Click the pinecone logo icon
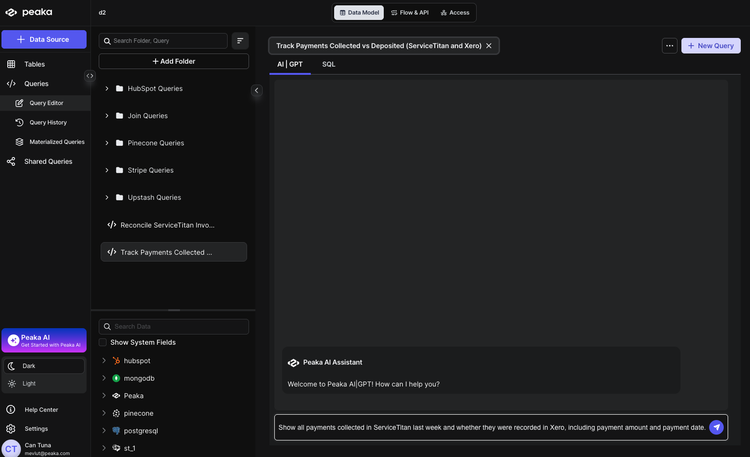The width and height of the screenshot is (750, 457). coord(116,413)
